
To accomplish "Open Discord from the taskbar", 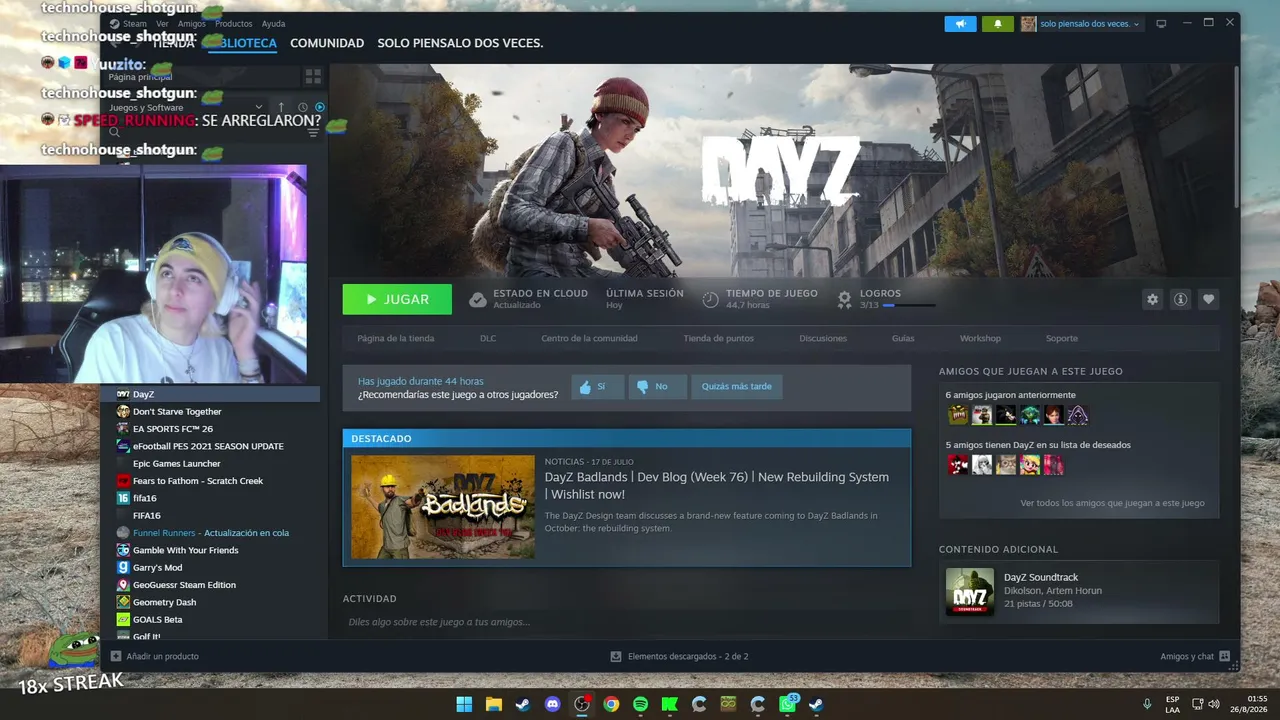I will pos(552,704).
